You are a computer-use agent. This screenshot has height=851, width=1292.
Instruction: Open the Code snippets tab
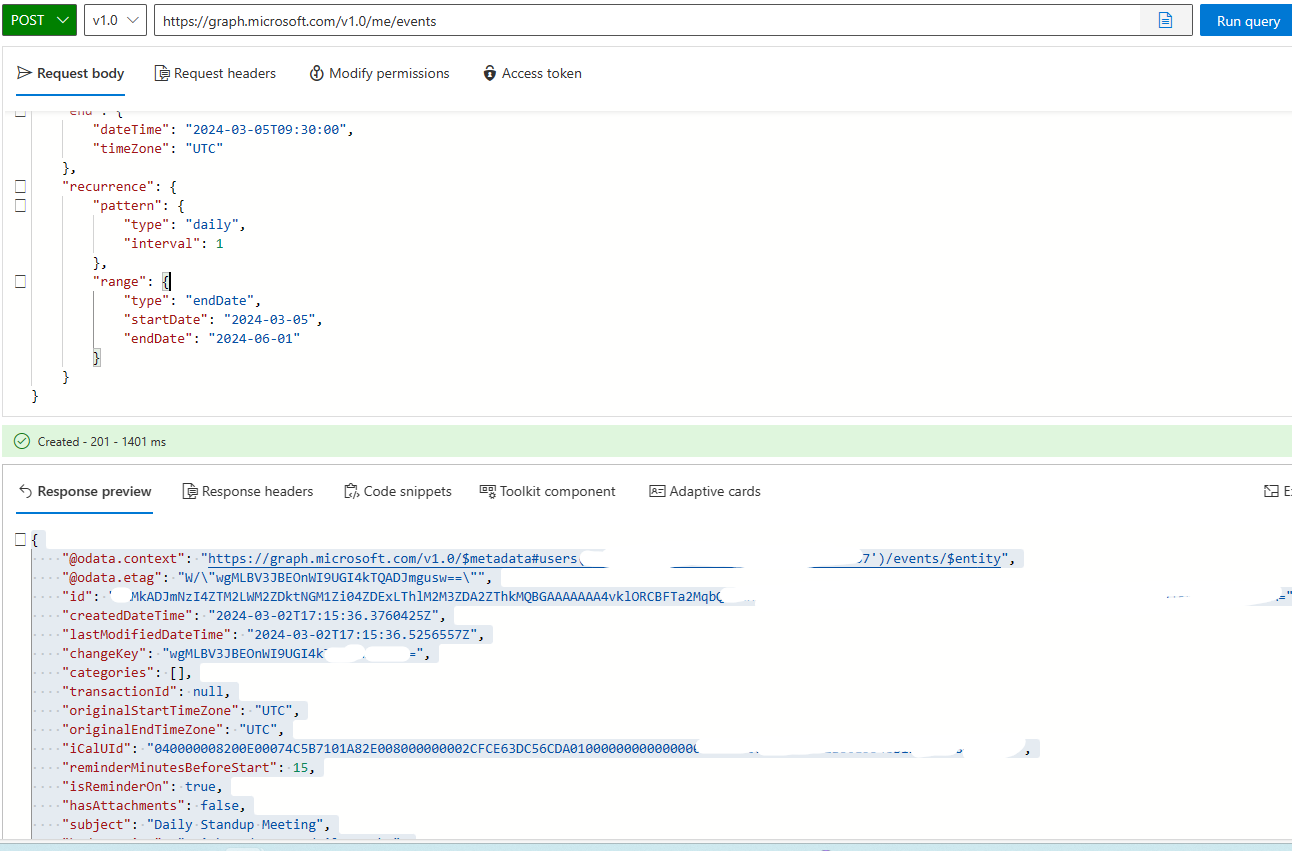click(x=398, y=491)
